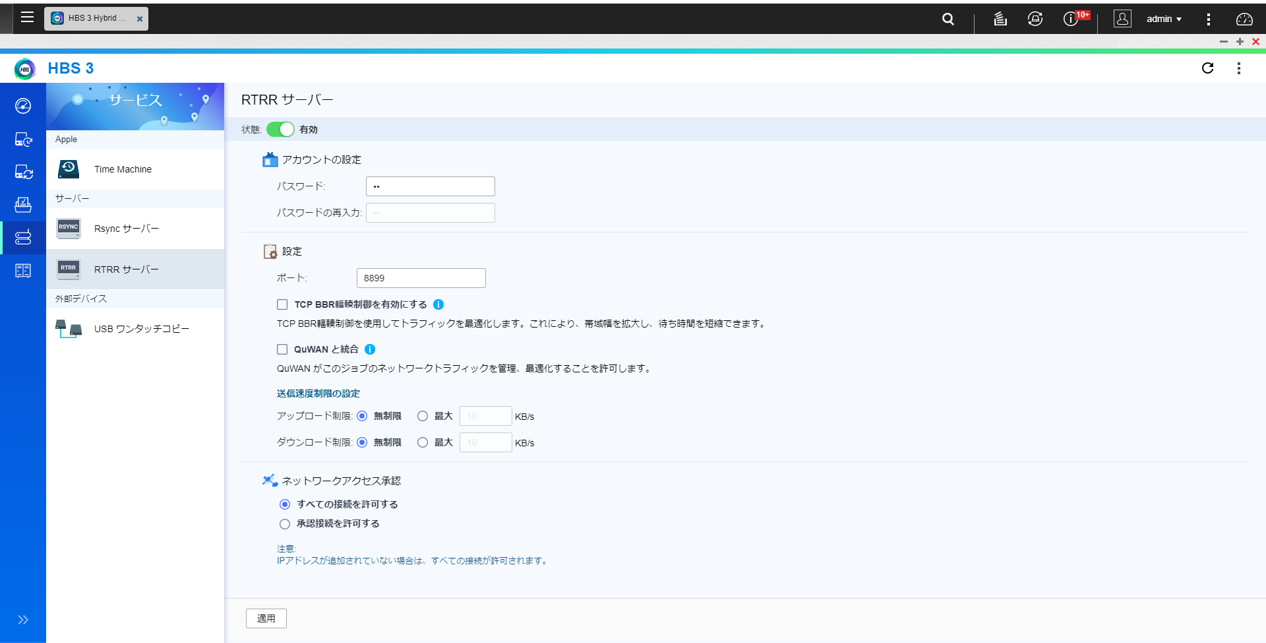Image resolution: width=1266 pixels, height=643 pixels.
Task: Select upload 最大 radio button
Action: [x=423, y=416]
